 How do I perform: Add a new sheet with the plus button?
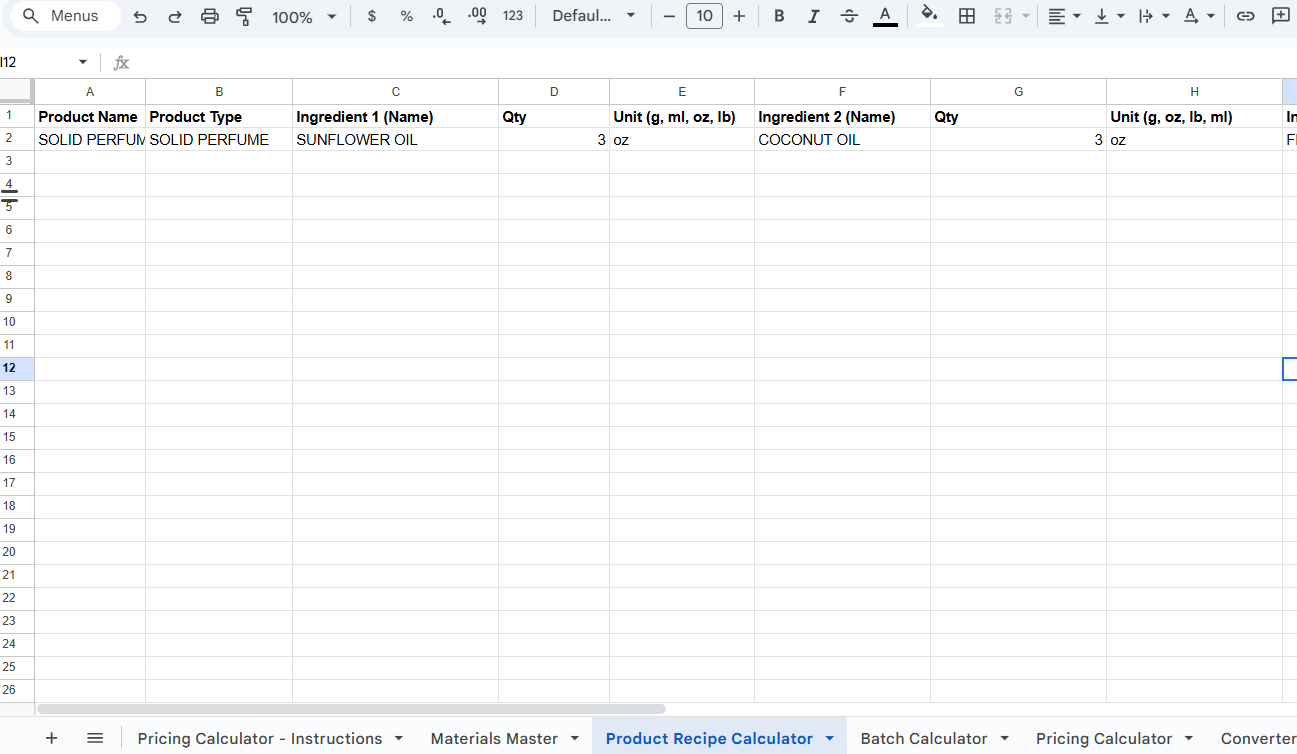[52, 738]
